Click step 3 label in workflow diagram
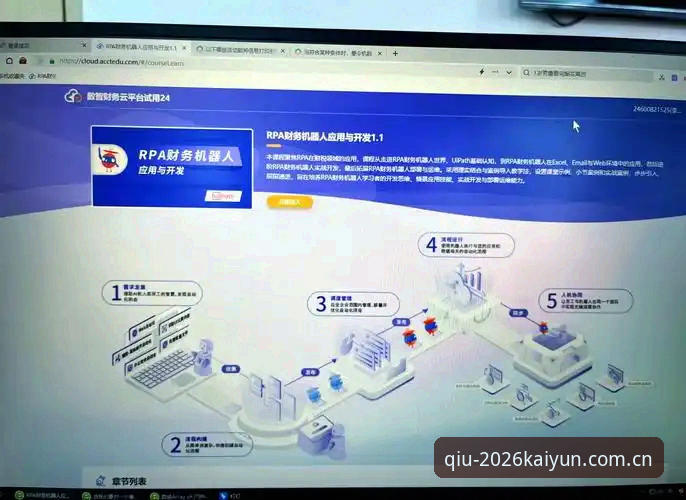This screenshot has height=500, width=686. coord(353,304)
